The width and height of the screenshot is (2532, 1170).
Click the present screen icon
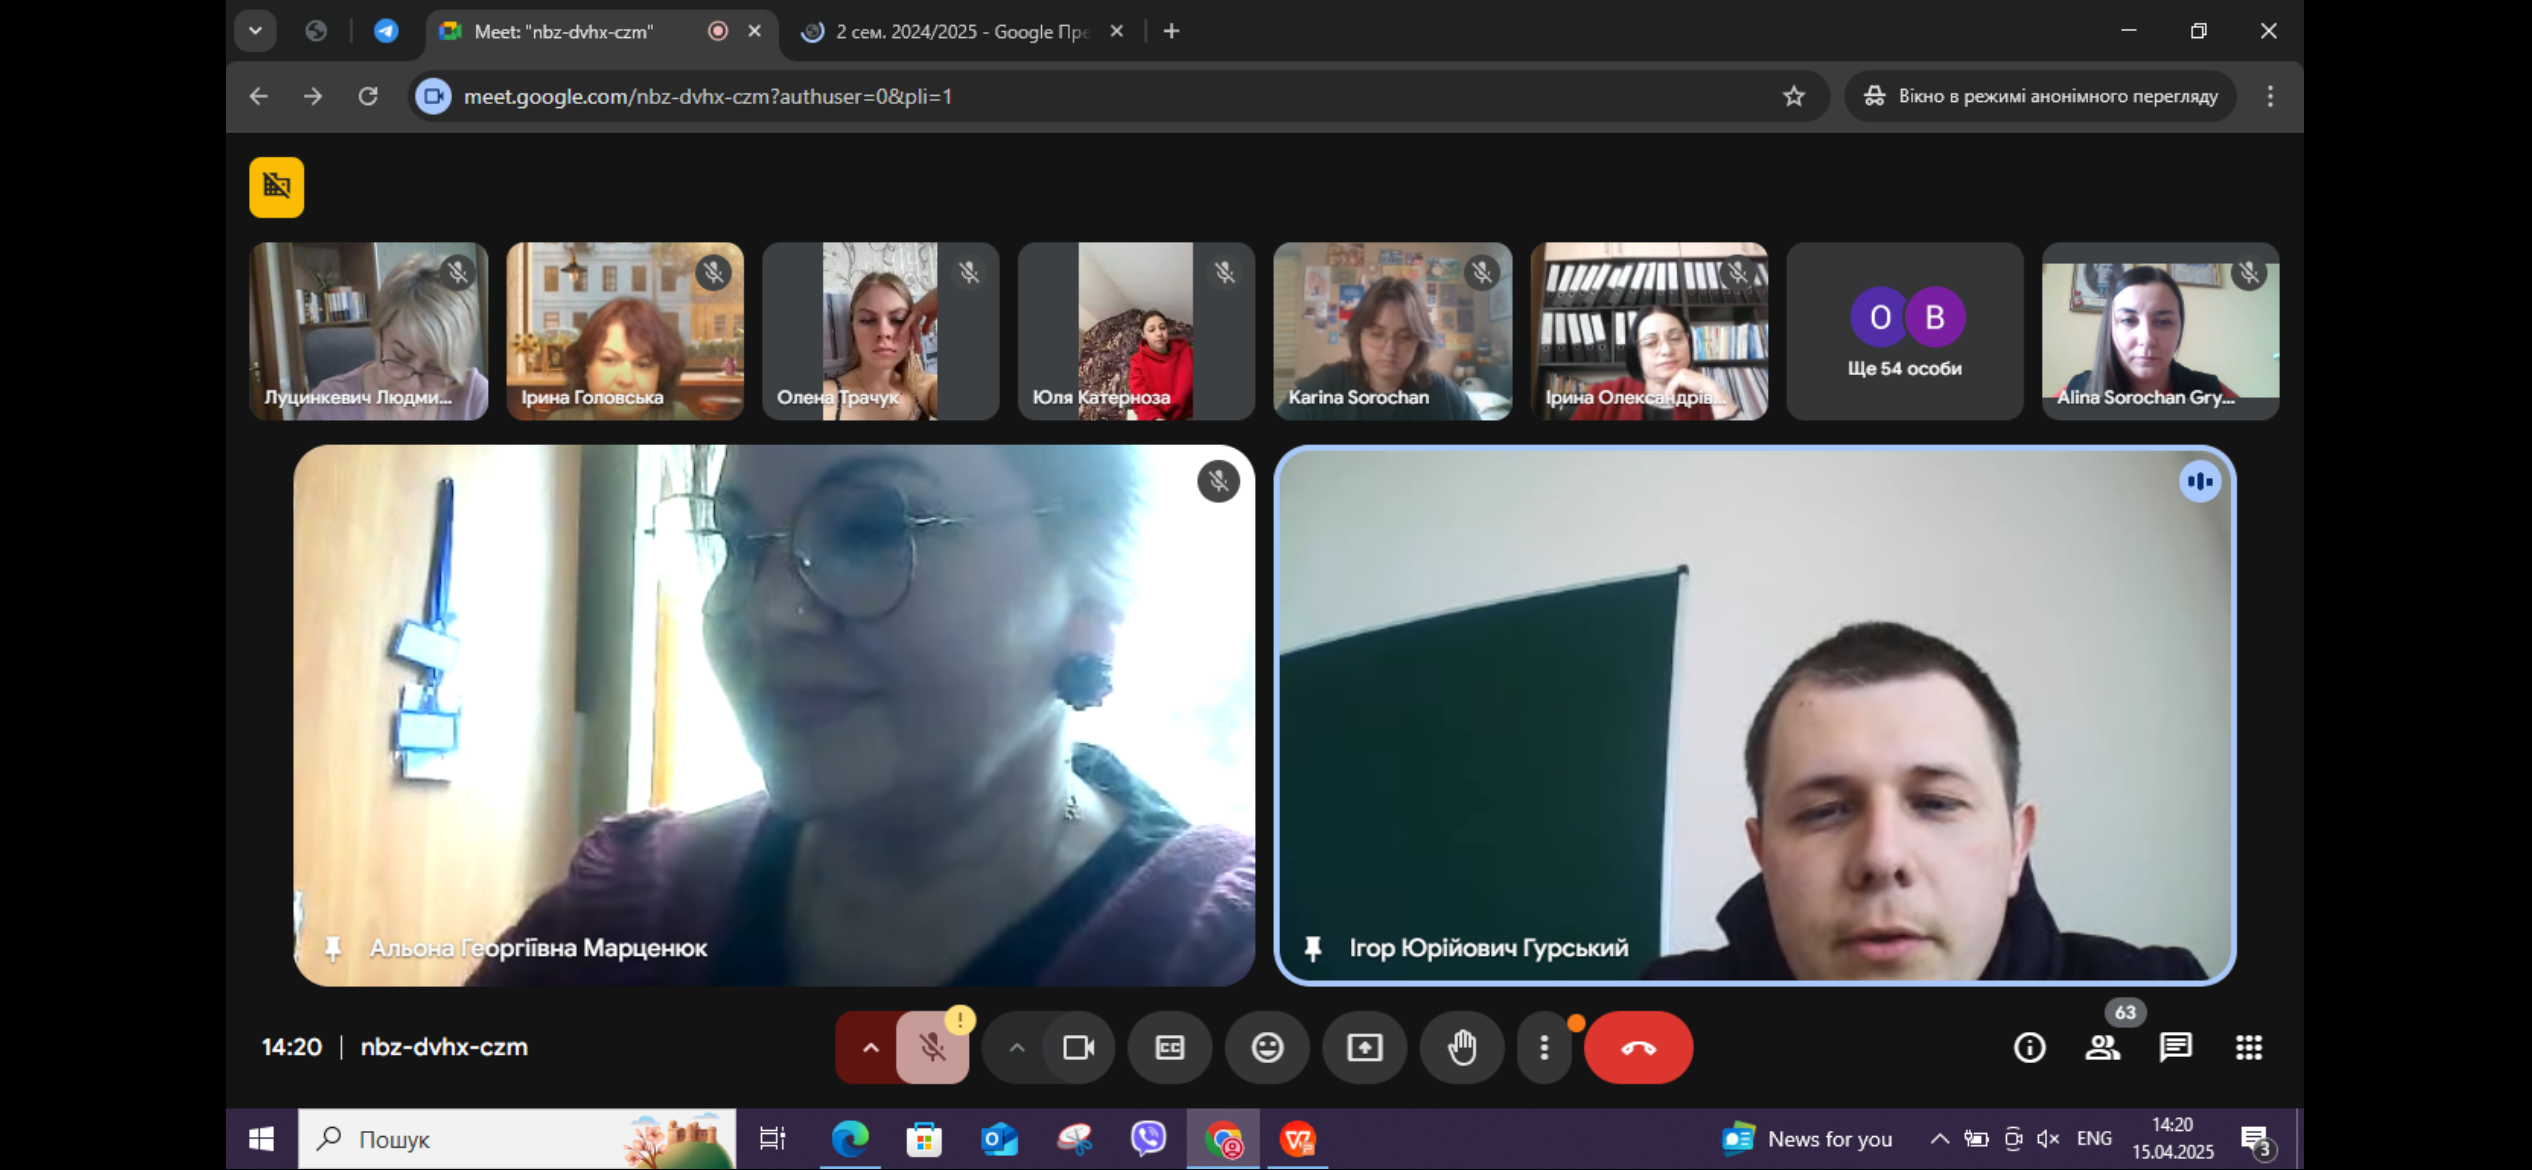click(x=1364, y=1047)
